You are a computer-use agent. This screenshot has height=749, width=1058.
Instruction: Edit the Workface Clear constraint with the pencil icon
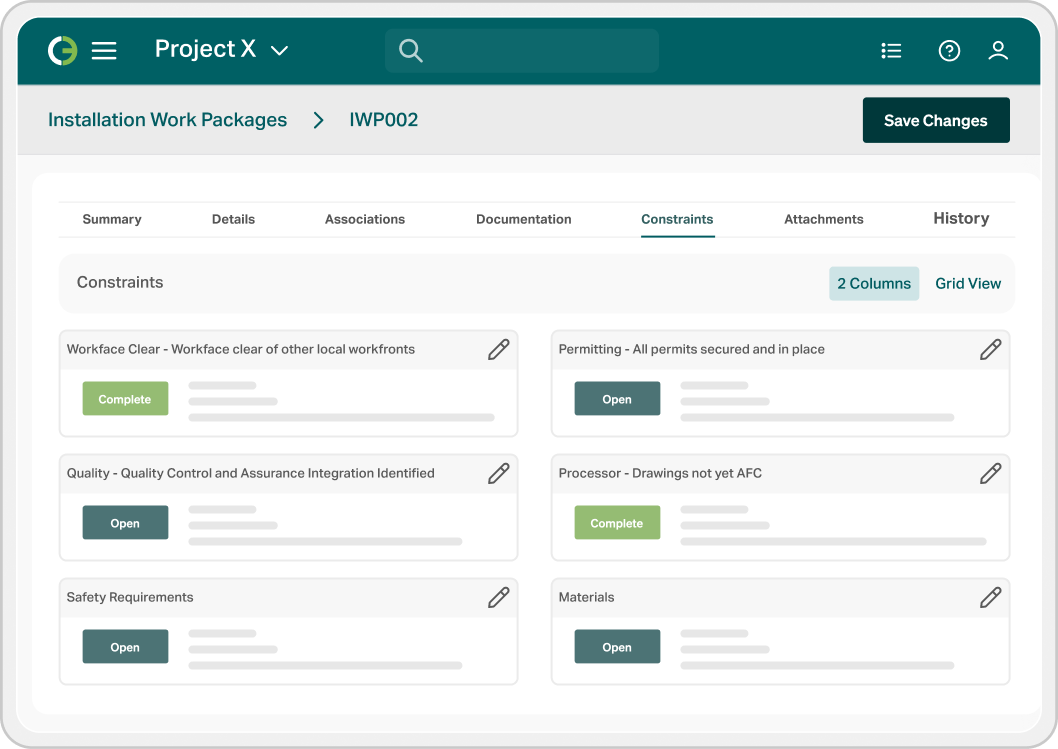[498, 349]
